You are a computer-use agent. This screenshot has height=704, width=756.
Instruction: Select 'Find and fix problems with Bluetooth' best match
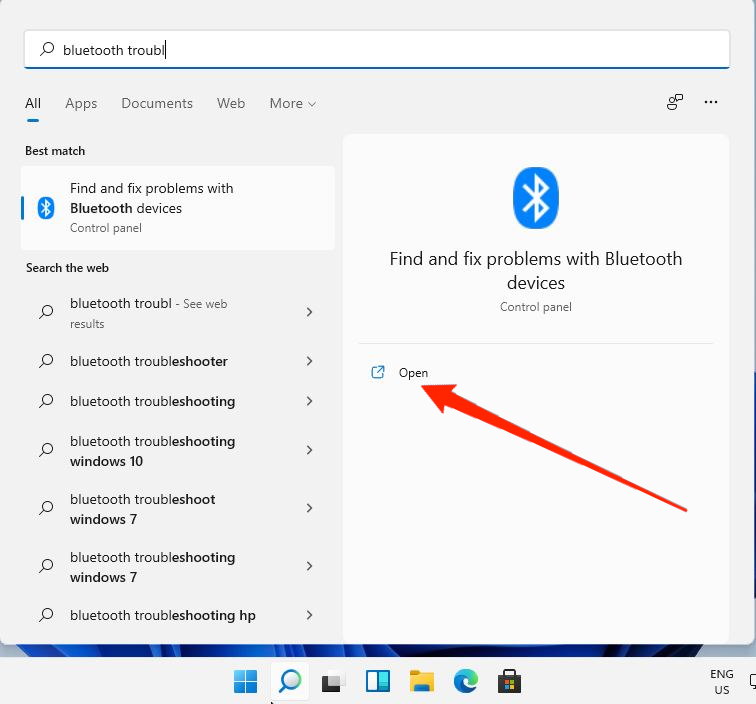click(178, 207)
